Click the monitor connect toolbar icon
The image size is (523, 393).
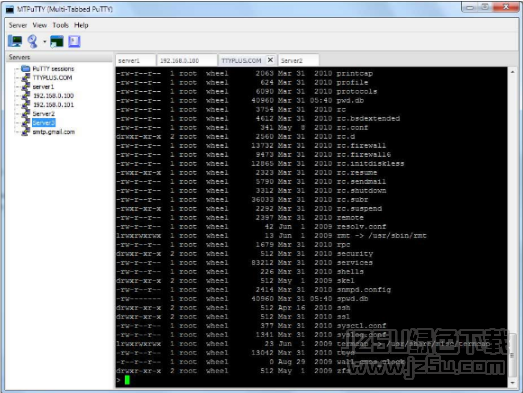(x=15, y=41)
